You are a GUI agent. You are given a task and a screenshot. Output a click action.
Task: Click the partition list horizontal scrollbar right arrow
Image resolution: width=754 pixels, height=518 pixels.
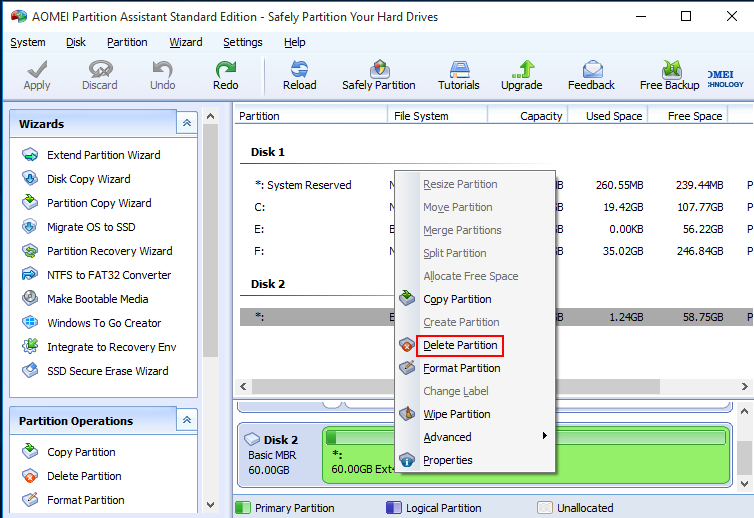point(744,386)
